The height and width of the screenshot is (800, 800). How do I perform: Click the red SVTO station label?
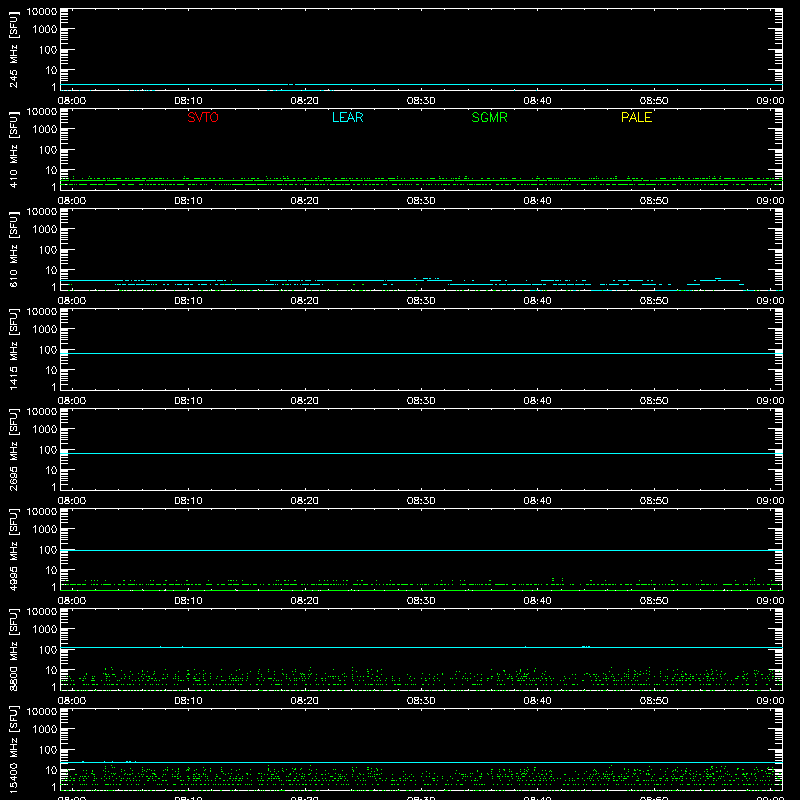pyautogui.click(x=203, y=117)
